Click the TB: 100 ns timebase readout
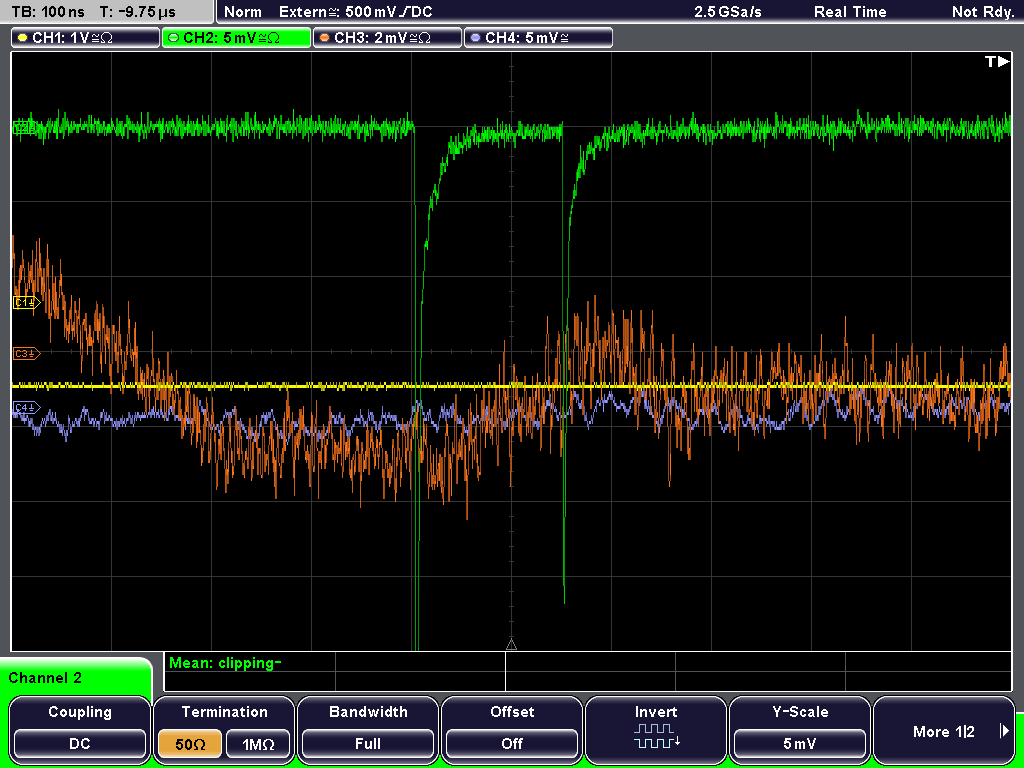This screenshot has width=1024, height=768. coord(48,12)
